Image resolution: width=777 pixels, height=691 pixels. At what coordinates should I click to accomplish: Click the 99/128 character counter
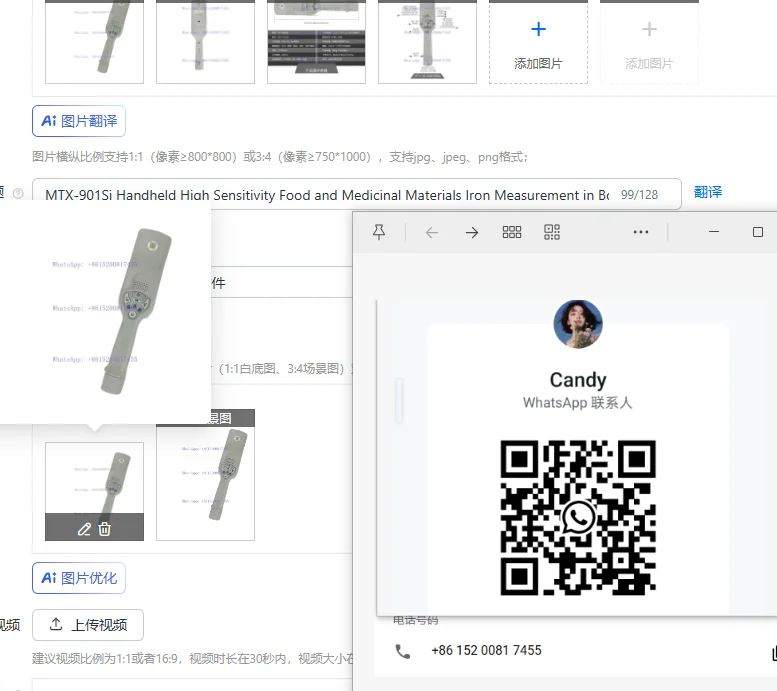(639, 195)
